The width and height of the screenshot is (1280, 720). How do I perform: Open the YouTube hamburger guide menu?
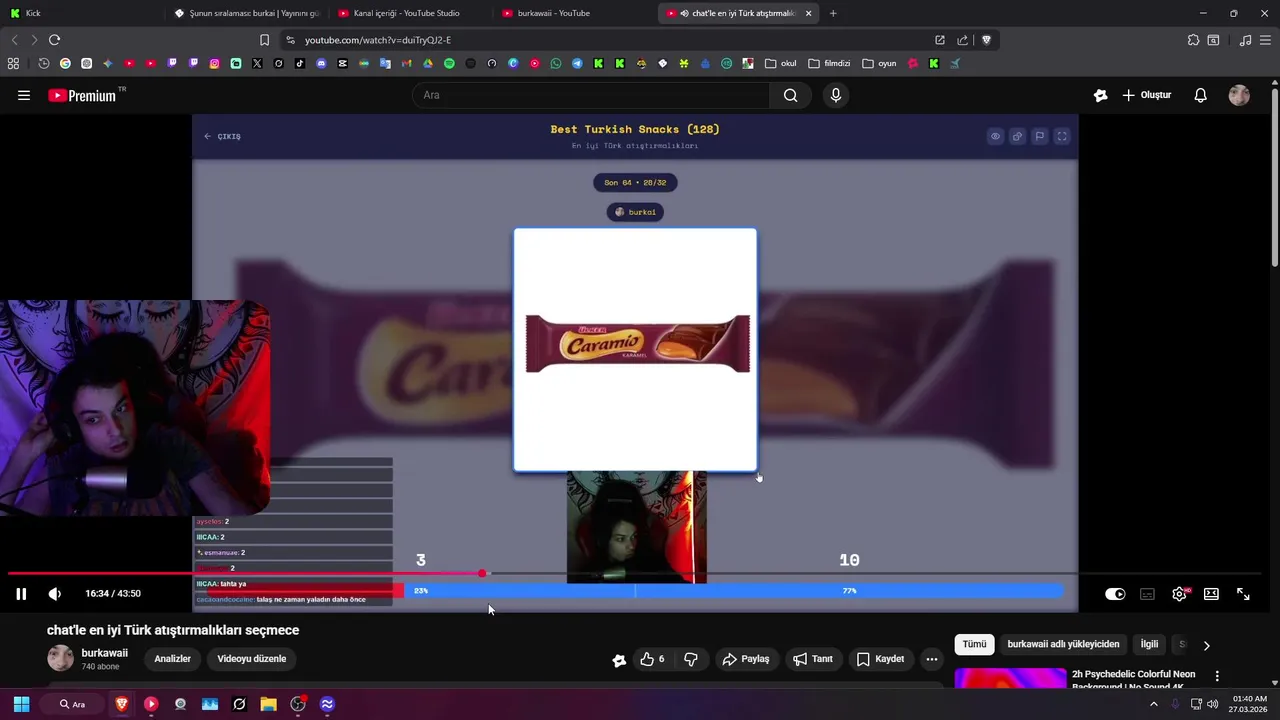(24, 95)
